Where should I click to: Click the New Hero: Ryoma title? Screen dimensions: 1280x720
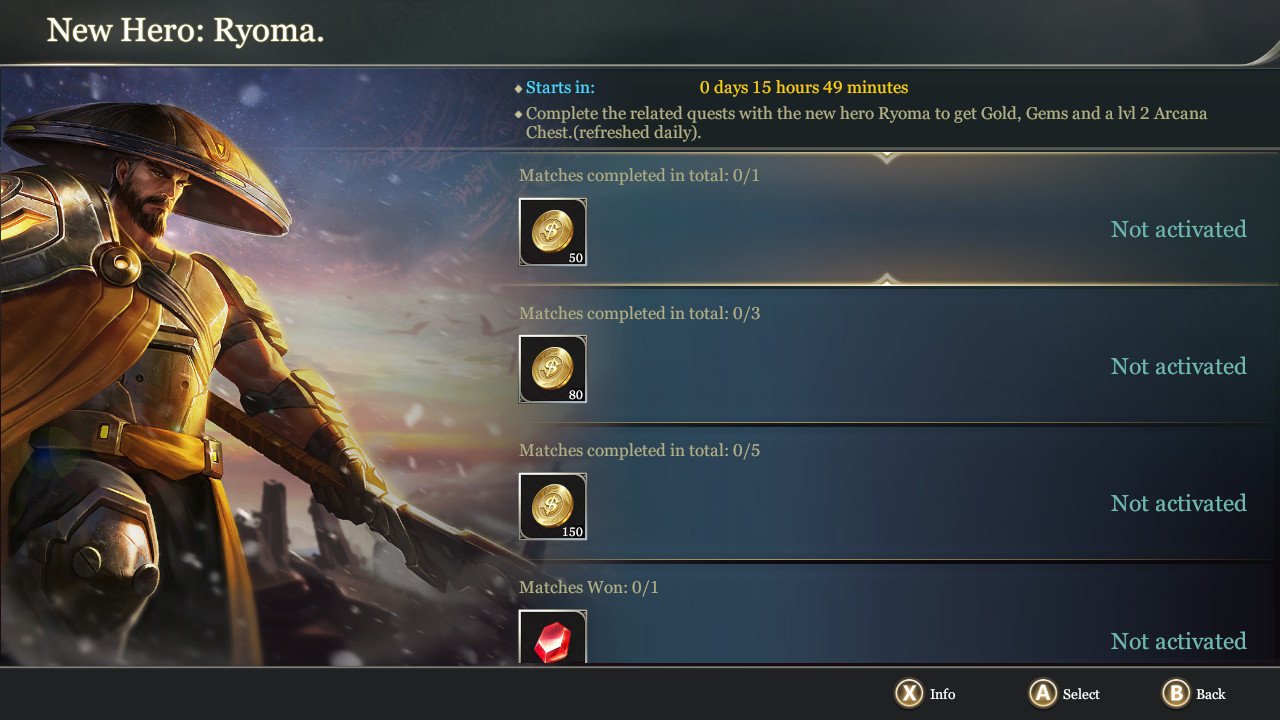186,30
